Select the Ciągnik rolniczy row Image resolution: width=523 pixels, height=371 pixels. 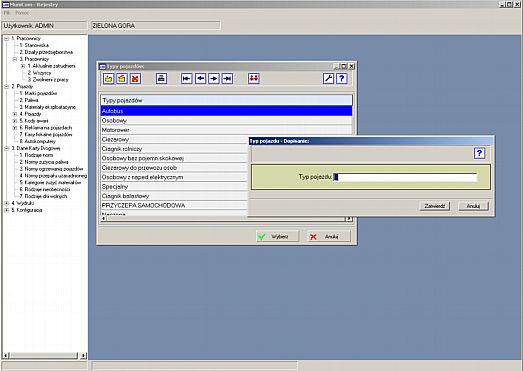(174, 149)
